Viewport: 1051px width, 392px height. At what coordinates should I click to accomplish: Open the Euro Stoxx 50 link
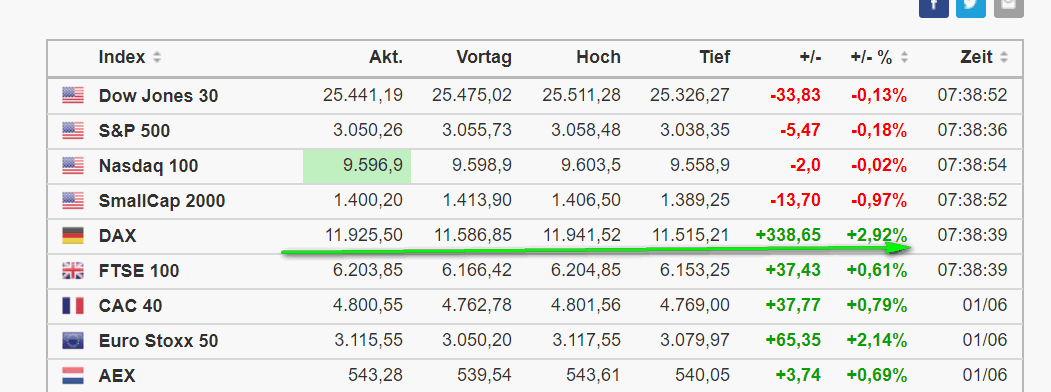pyautogui.click(x=158, y=341)
